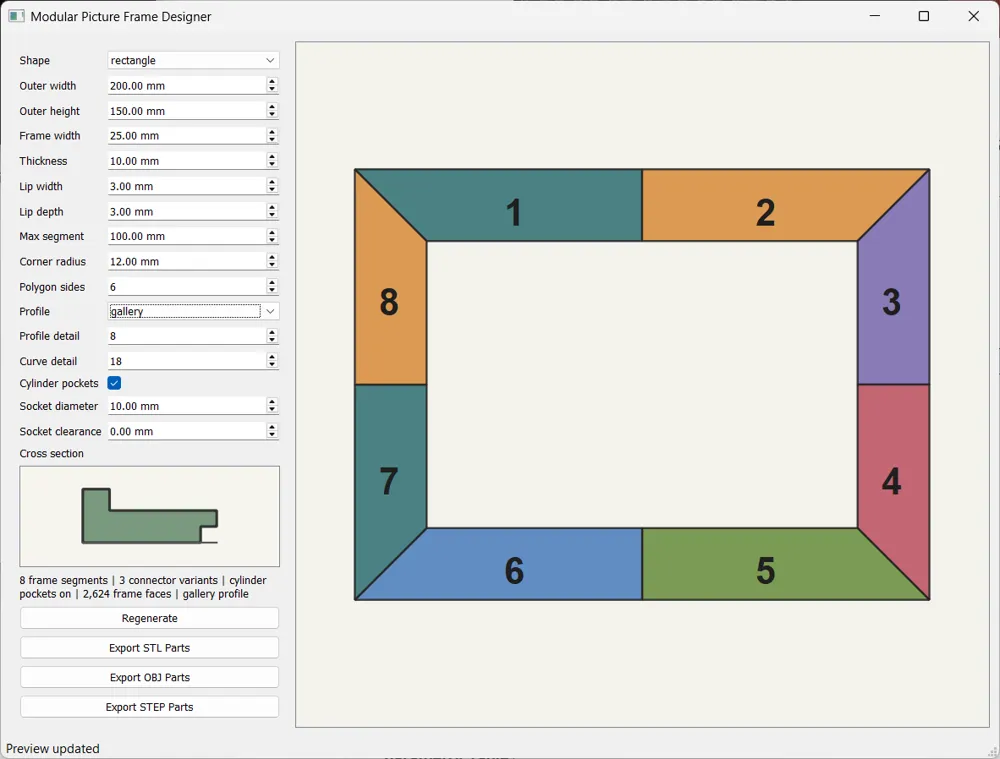Click the Polygon sides value field
The height and width of the screenshot is (759, 1000).
(x=186, y=286)
